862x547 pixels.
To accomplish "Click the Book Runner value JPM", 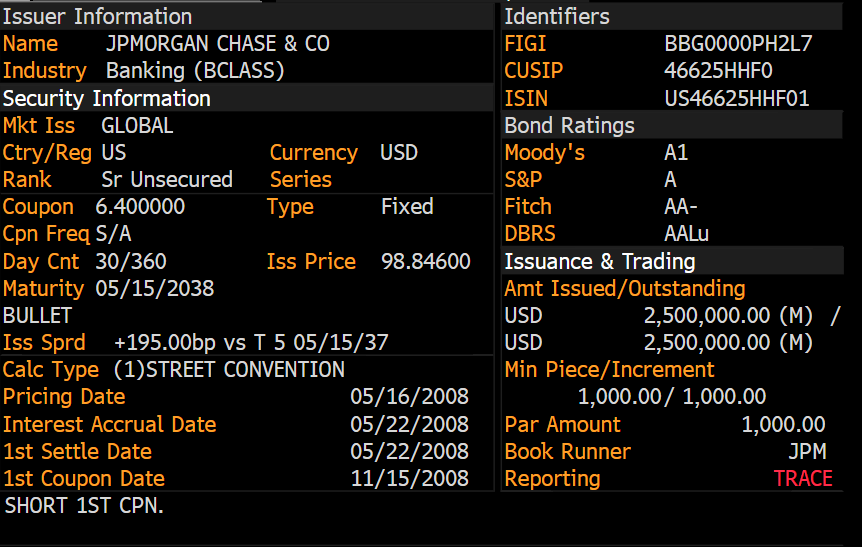I will pyautogui.click(x=808, y=452).
